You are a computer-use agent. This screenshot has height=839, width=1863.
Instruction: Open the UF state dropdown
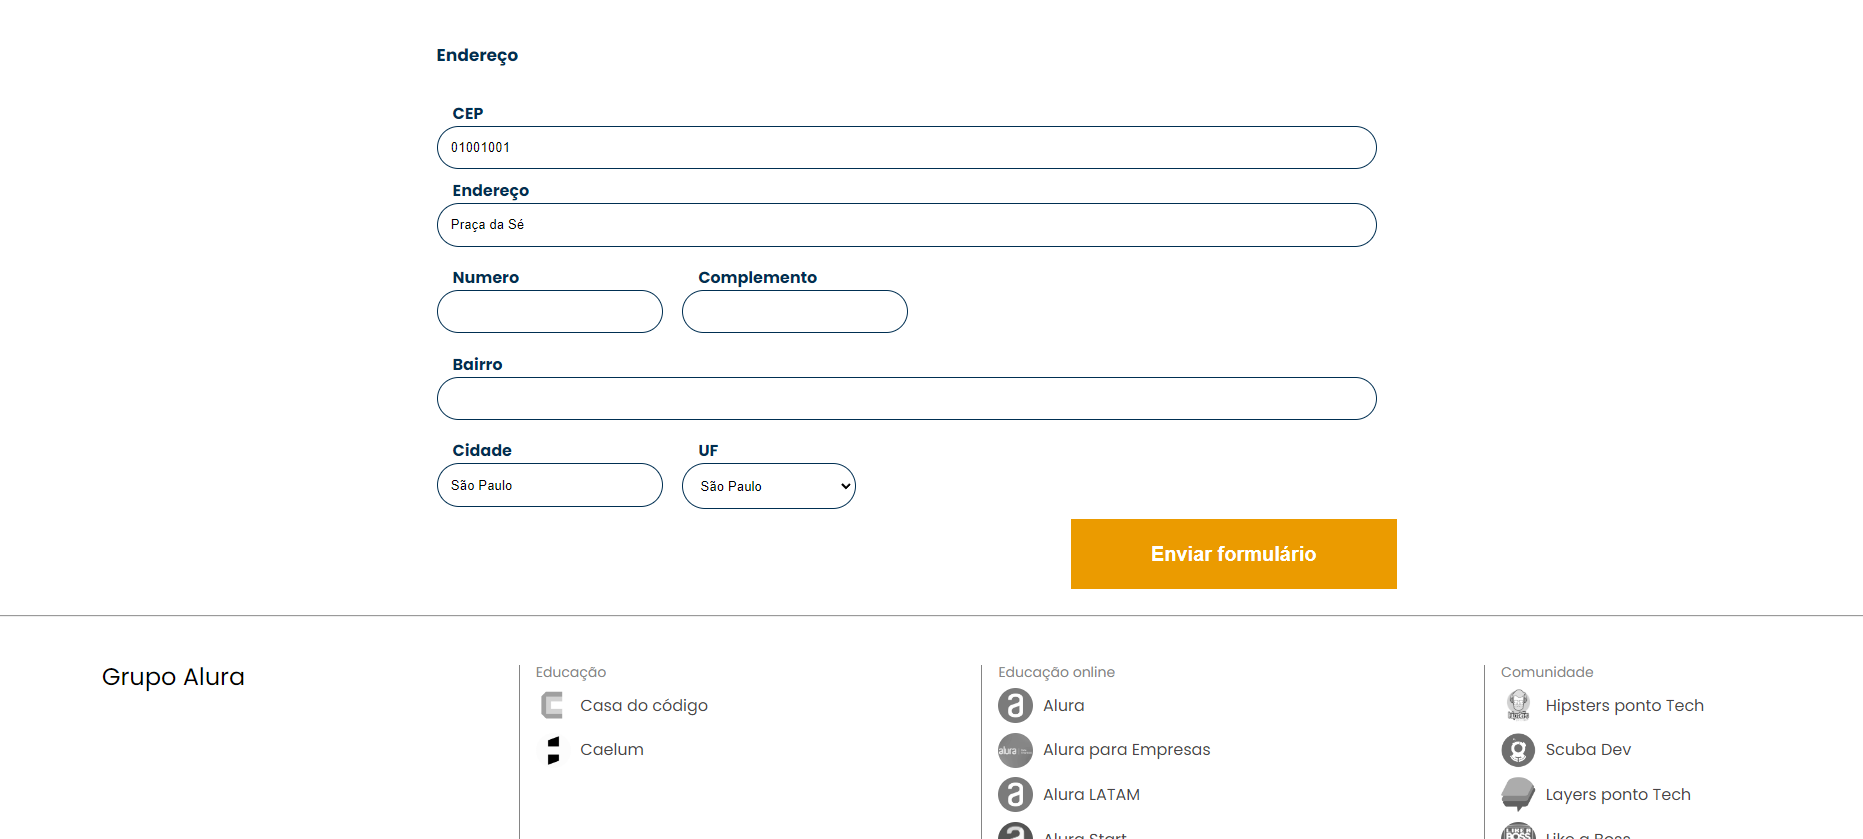click(769, 486)
